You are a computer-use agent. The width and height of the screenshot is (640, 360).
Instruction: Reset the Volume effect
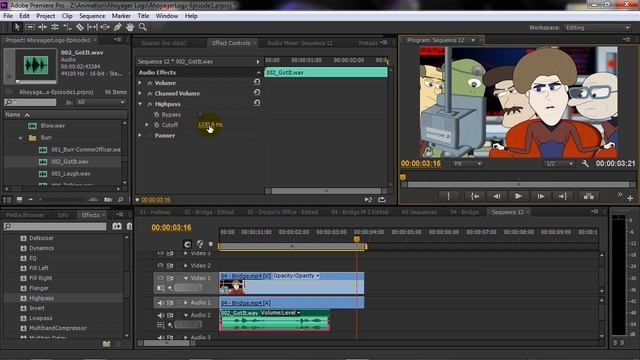257,82
